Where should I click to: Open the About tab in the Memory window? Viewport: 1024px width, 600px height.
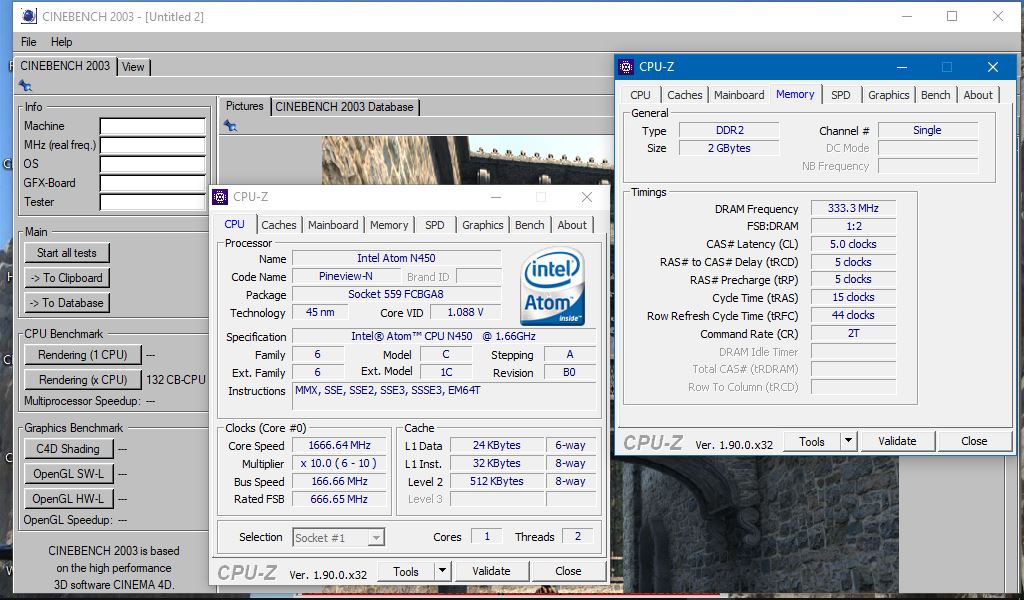pos(978,95)
